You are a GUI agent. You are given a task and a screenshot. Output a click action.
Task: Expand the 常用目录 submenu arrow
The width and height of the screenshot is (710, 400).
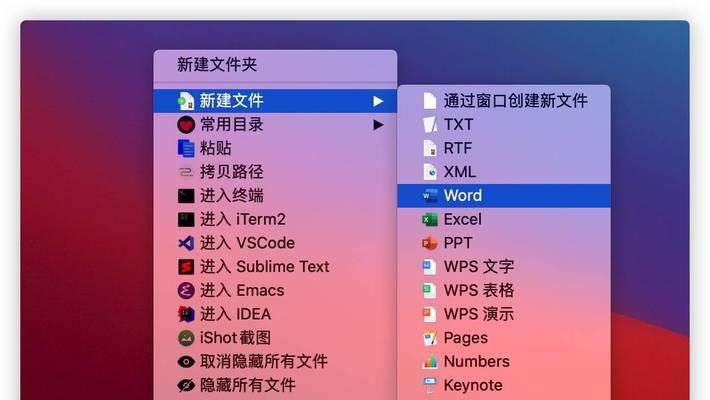(x=378, y=125)
